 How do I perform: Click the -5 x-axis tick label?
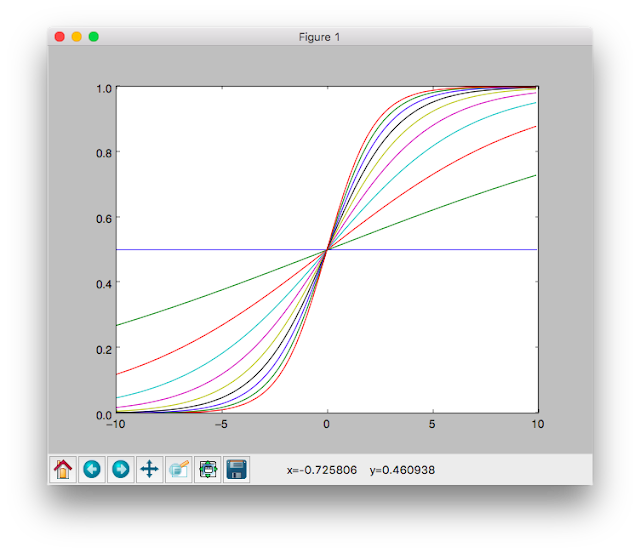tap(221, 424)
